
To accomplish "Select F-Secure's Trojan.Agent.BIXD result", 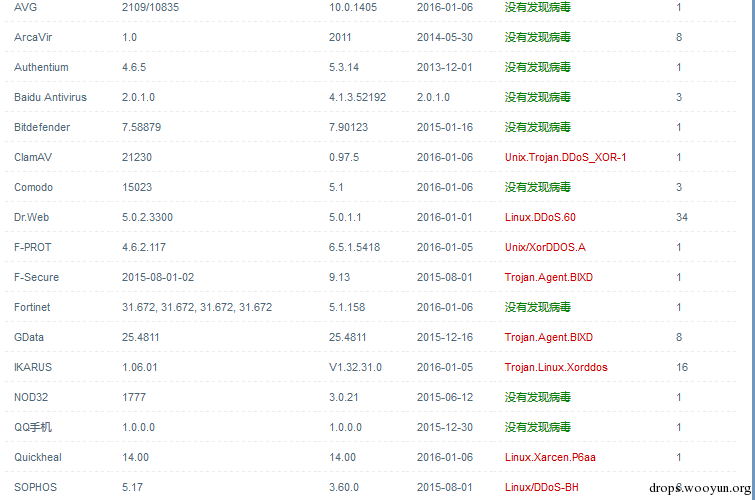I will pos(548,277).
